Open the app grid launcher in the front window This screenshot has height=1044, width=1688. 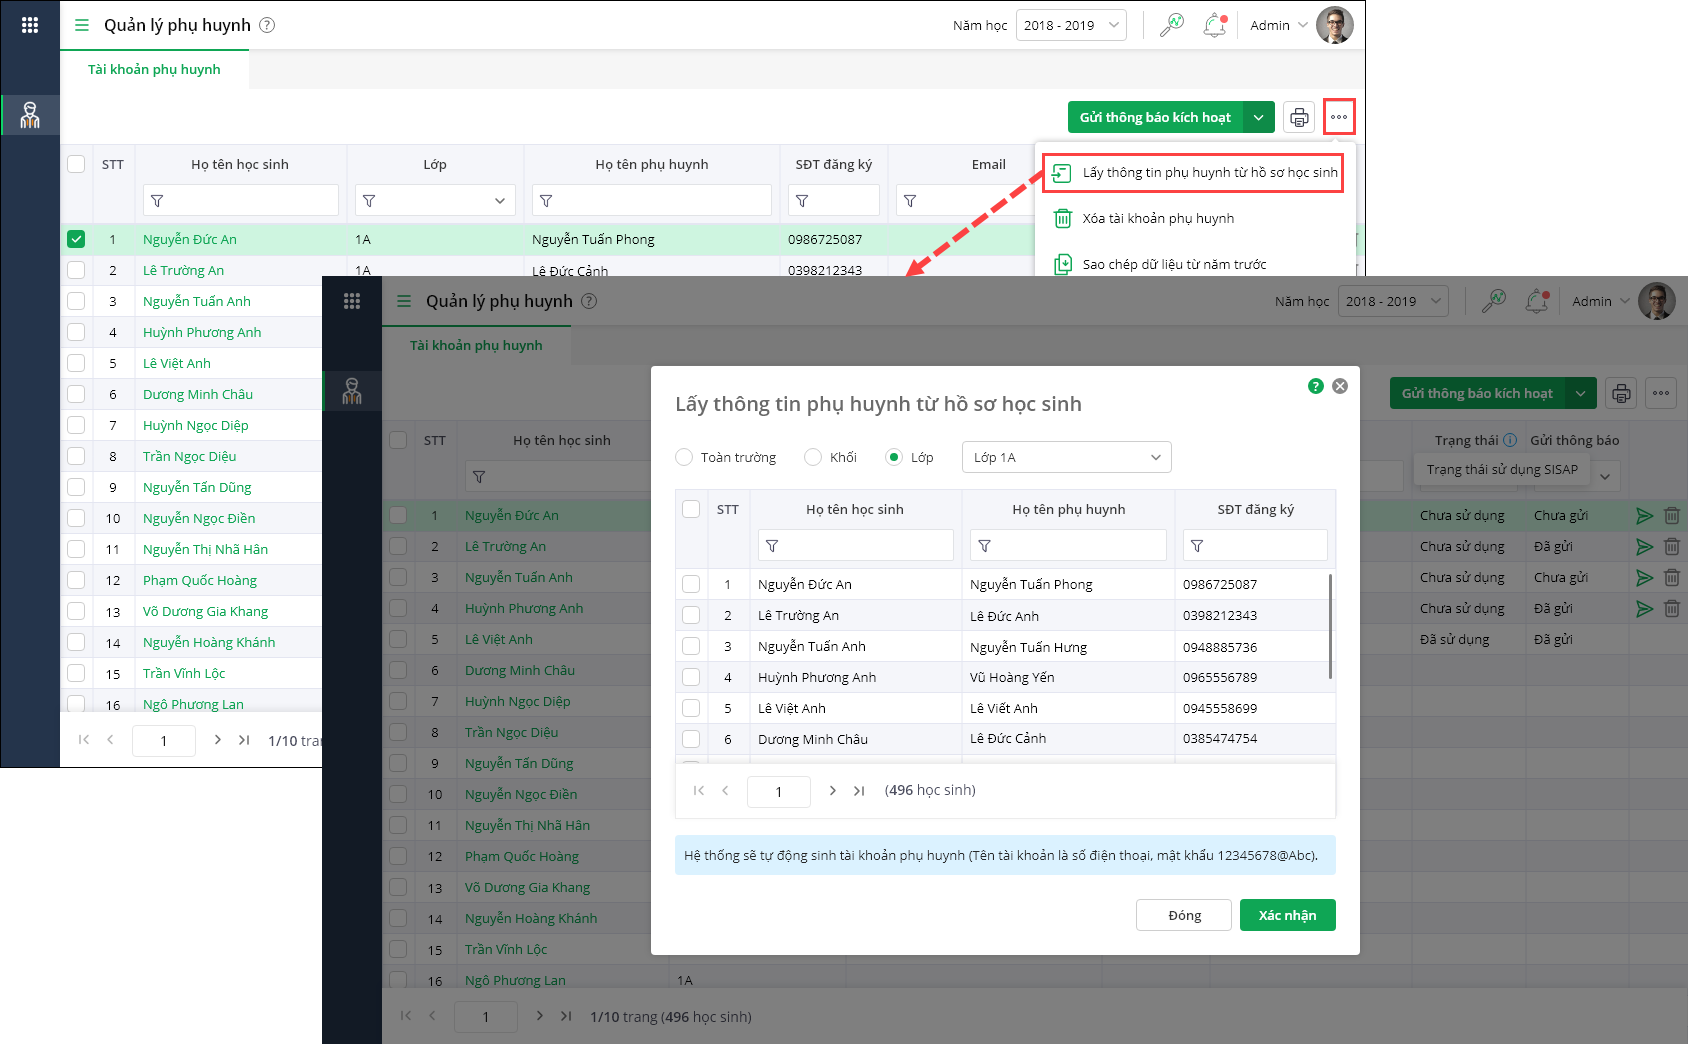click(352, 301)
